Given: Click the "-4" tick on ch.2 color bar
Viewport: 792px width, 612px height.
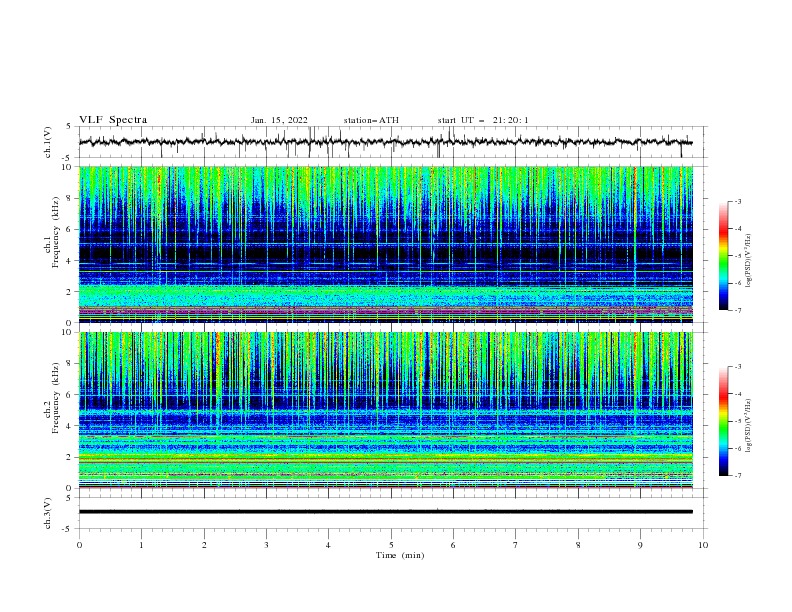Looking at the screenshot, I should coord(737,394).
